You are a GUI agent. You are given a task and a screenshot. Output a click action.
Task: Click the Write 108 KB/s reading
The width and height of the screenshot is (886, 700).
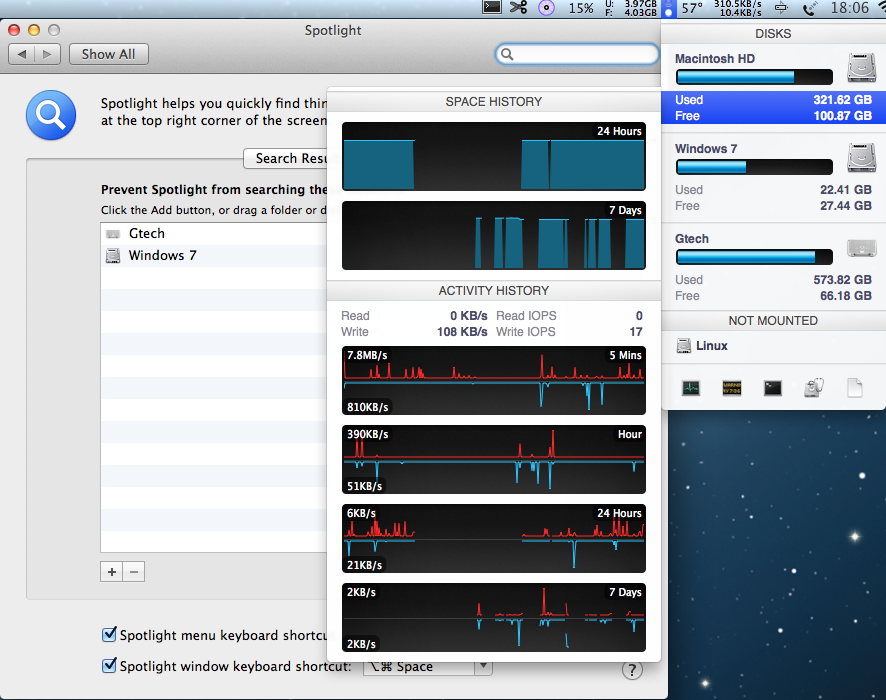[462, 332]
